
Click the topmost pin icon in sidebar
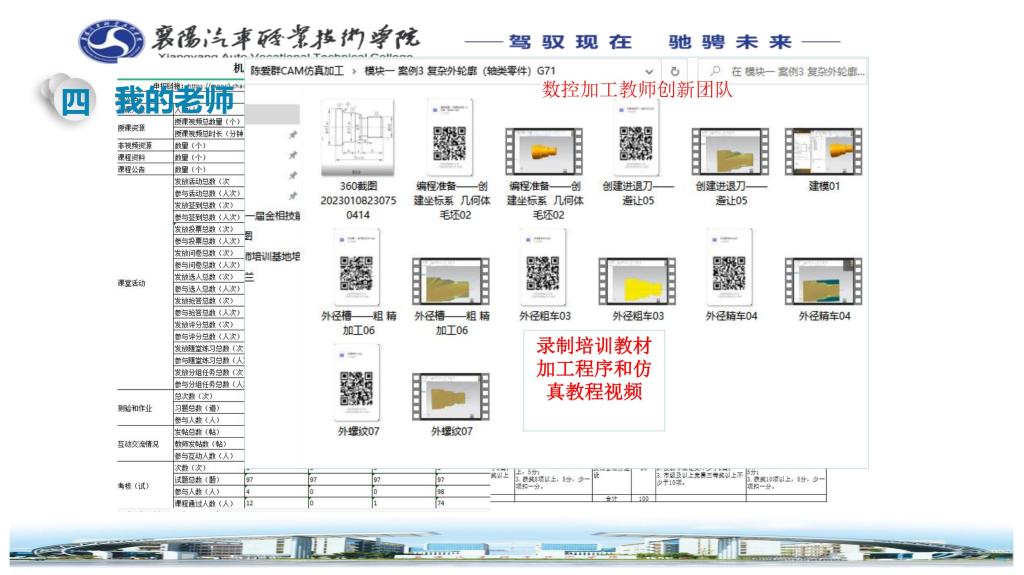(x=293, y=134)
